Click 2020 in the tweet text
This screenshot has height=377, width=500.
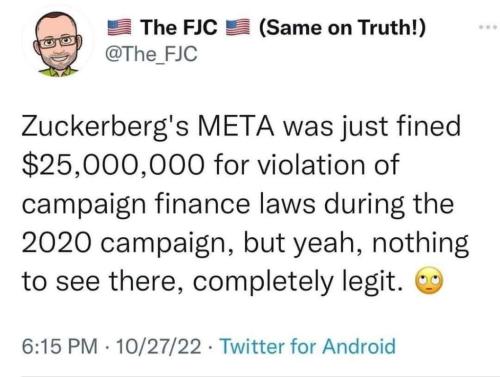coord(57,242)
